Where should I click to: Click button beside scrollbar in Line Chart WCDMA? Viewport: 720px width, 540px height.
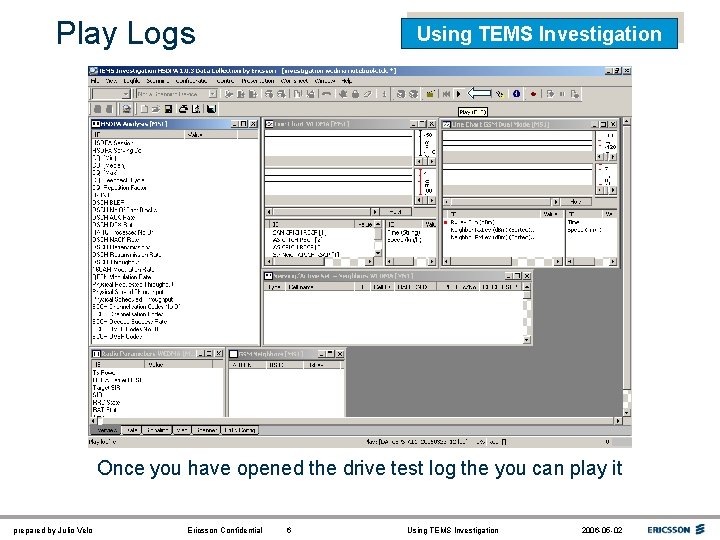[x=395, y=212]
